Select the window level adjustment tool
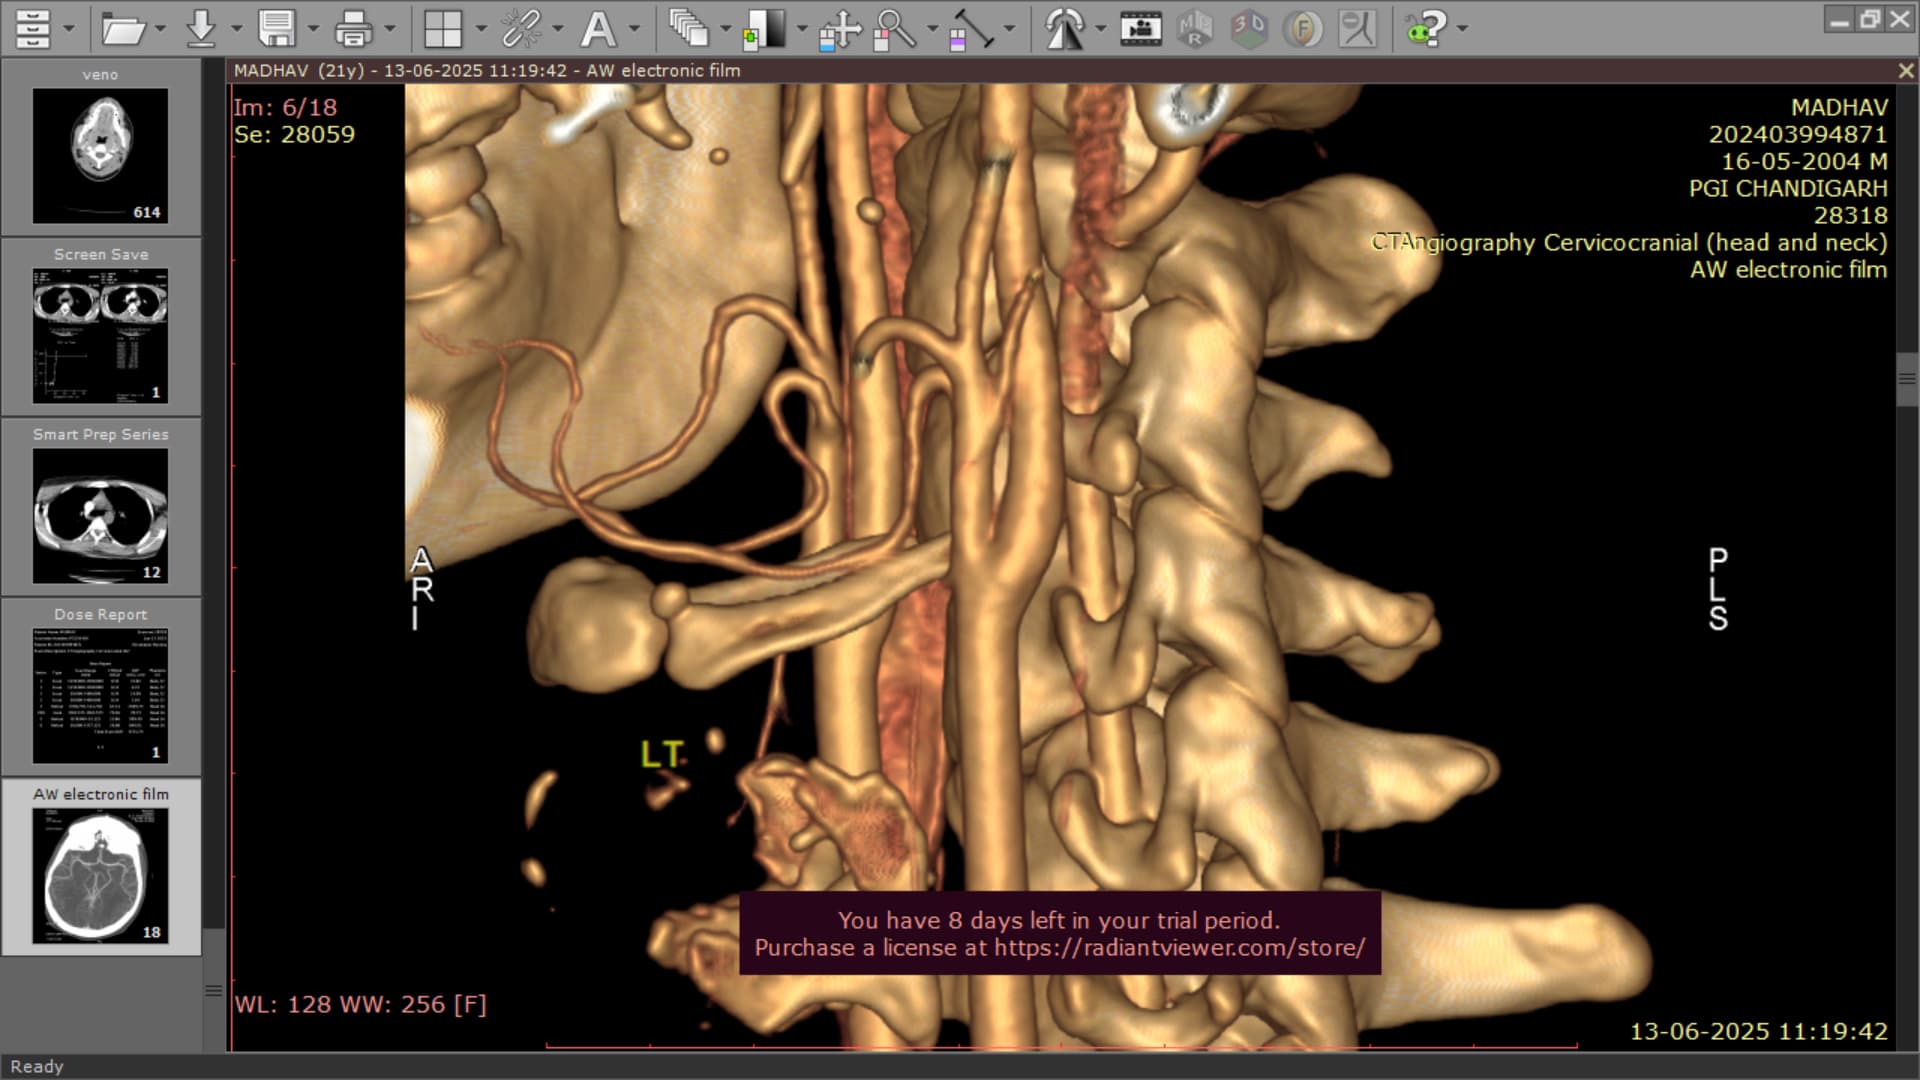Screen dimensions: 1920x1080 tap(765, 28)
